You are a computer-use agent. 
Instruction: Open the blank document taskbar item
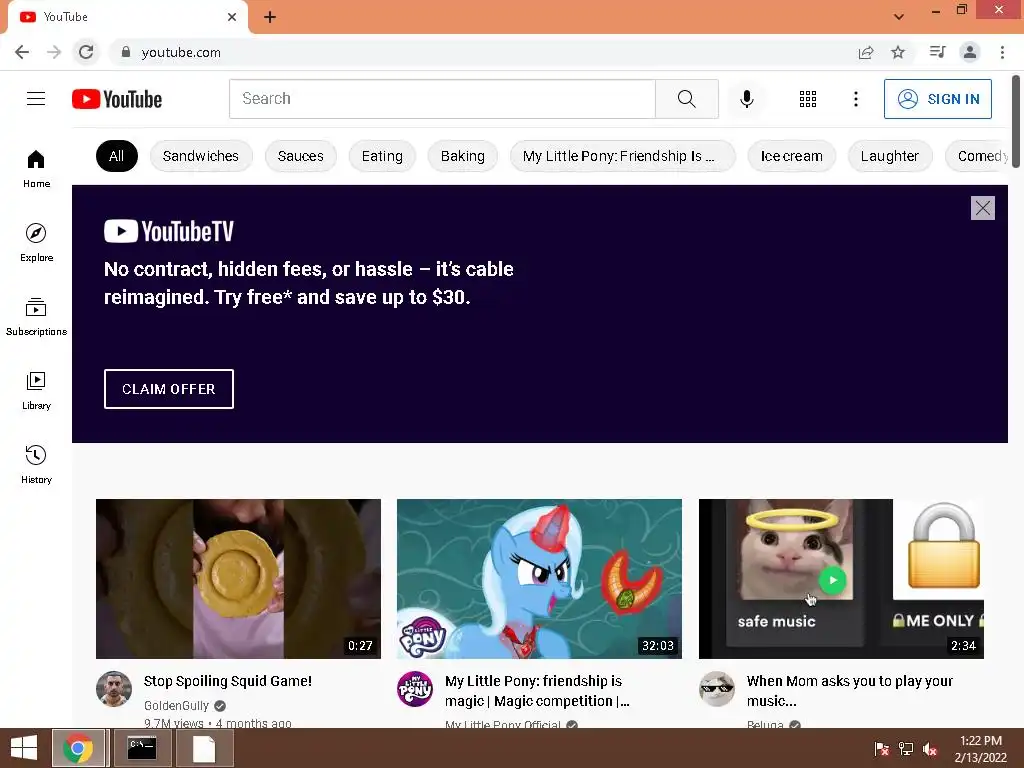pyautogui.click(x=204, y=748)
